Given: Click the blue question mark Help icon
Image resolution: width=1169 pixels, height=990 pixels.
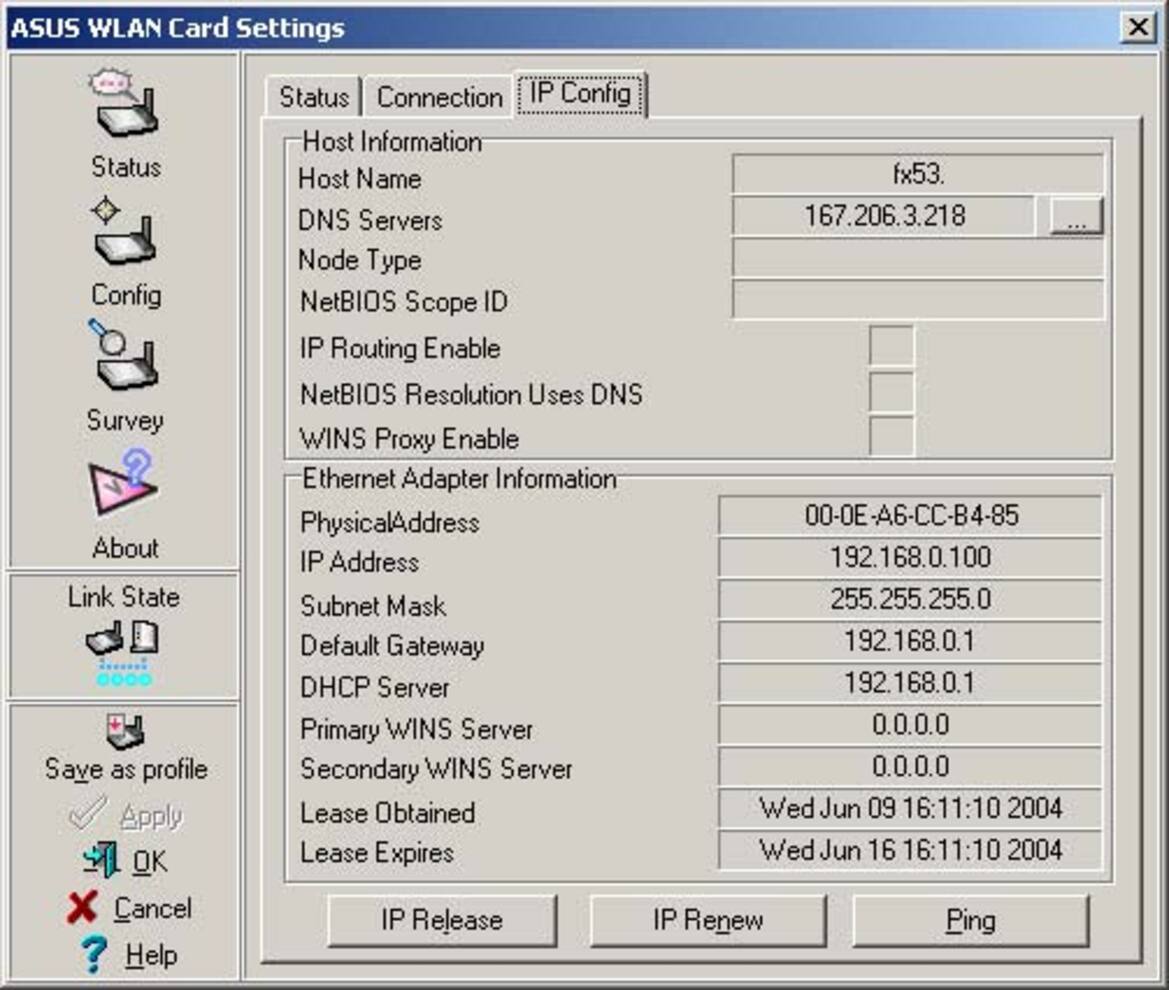Looking at the screenshot, I should tap(93, 955).
